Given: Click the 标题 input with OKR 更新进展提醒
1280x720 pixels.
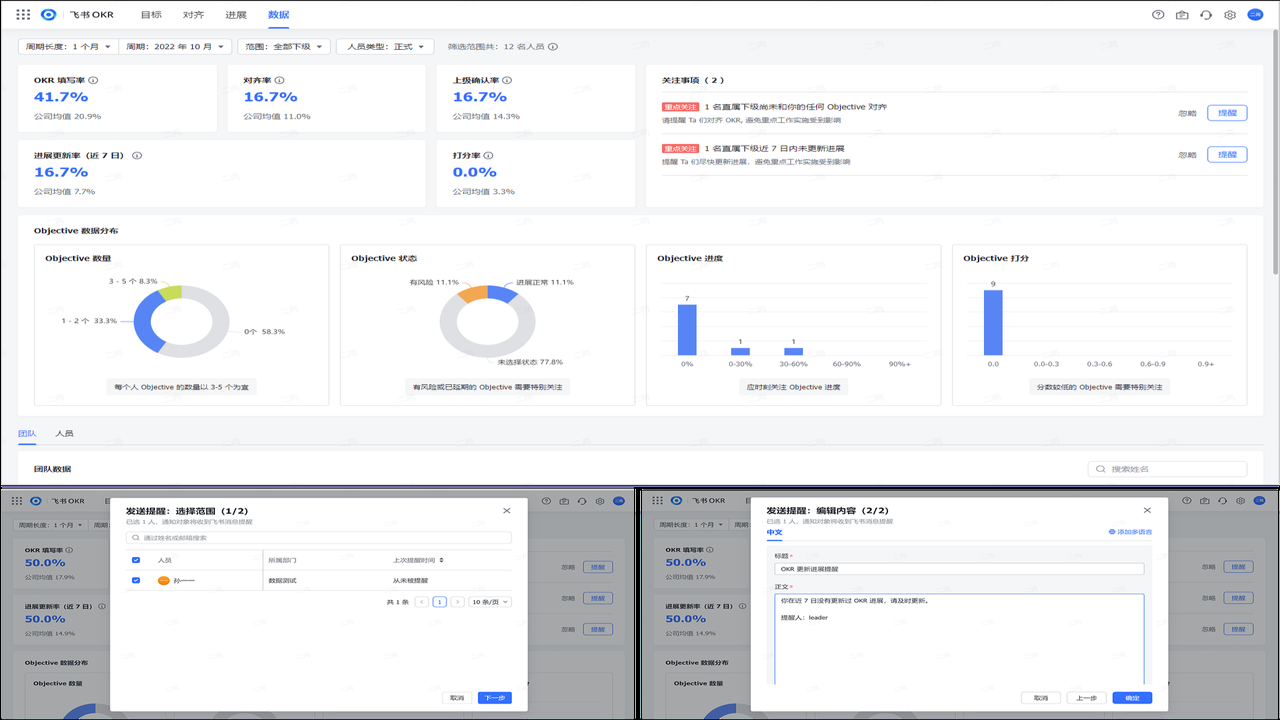Looking at the screenshot, I should 959,568.
